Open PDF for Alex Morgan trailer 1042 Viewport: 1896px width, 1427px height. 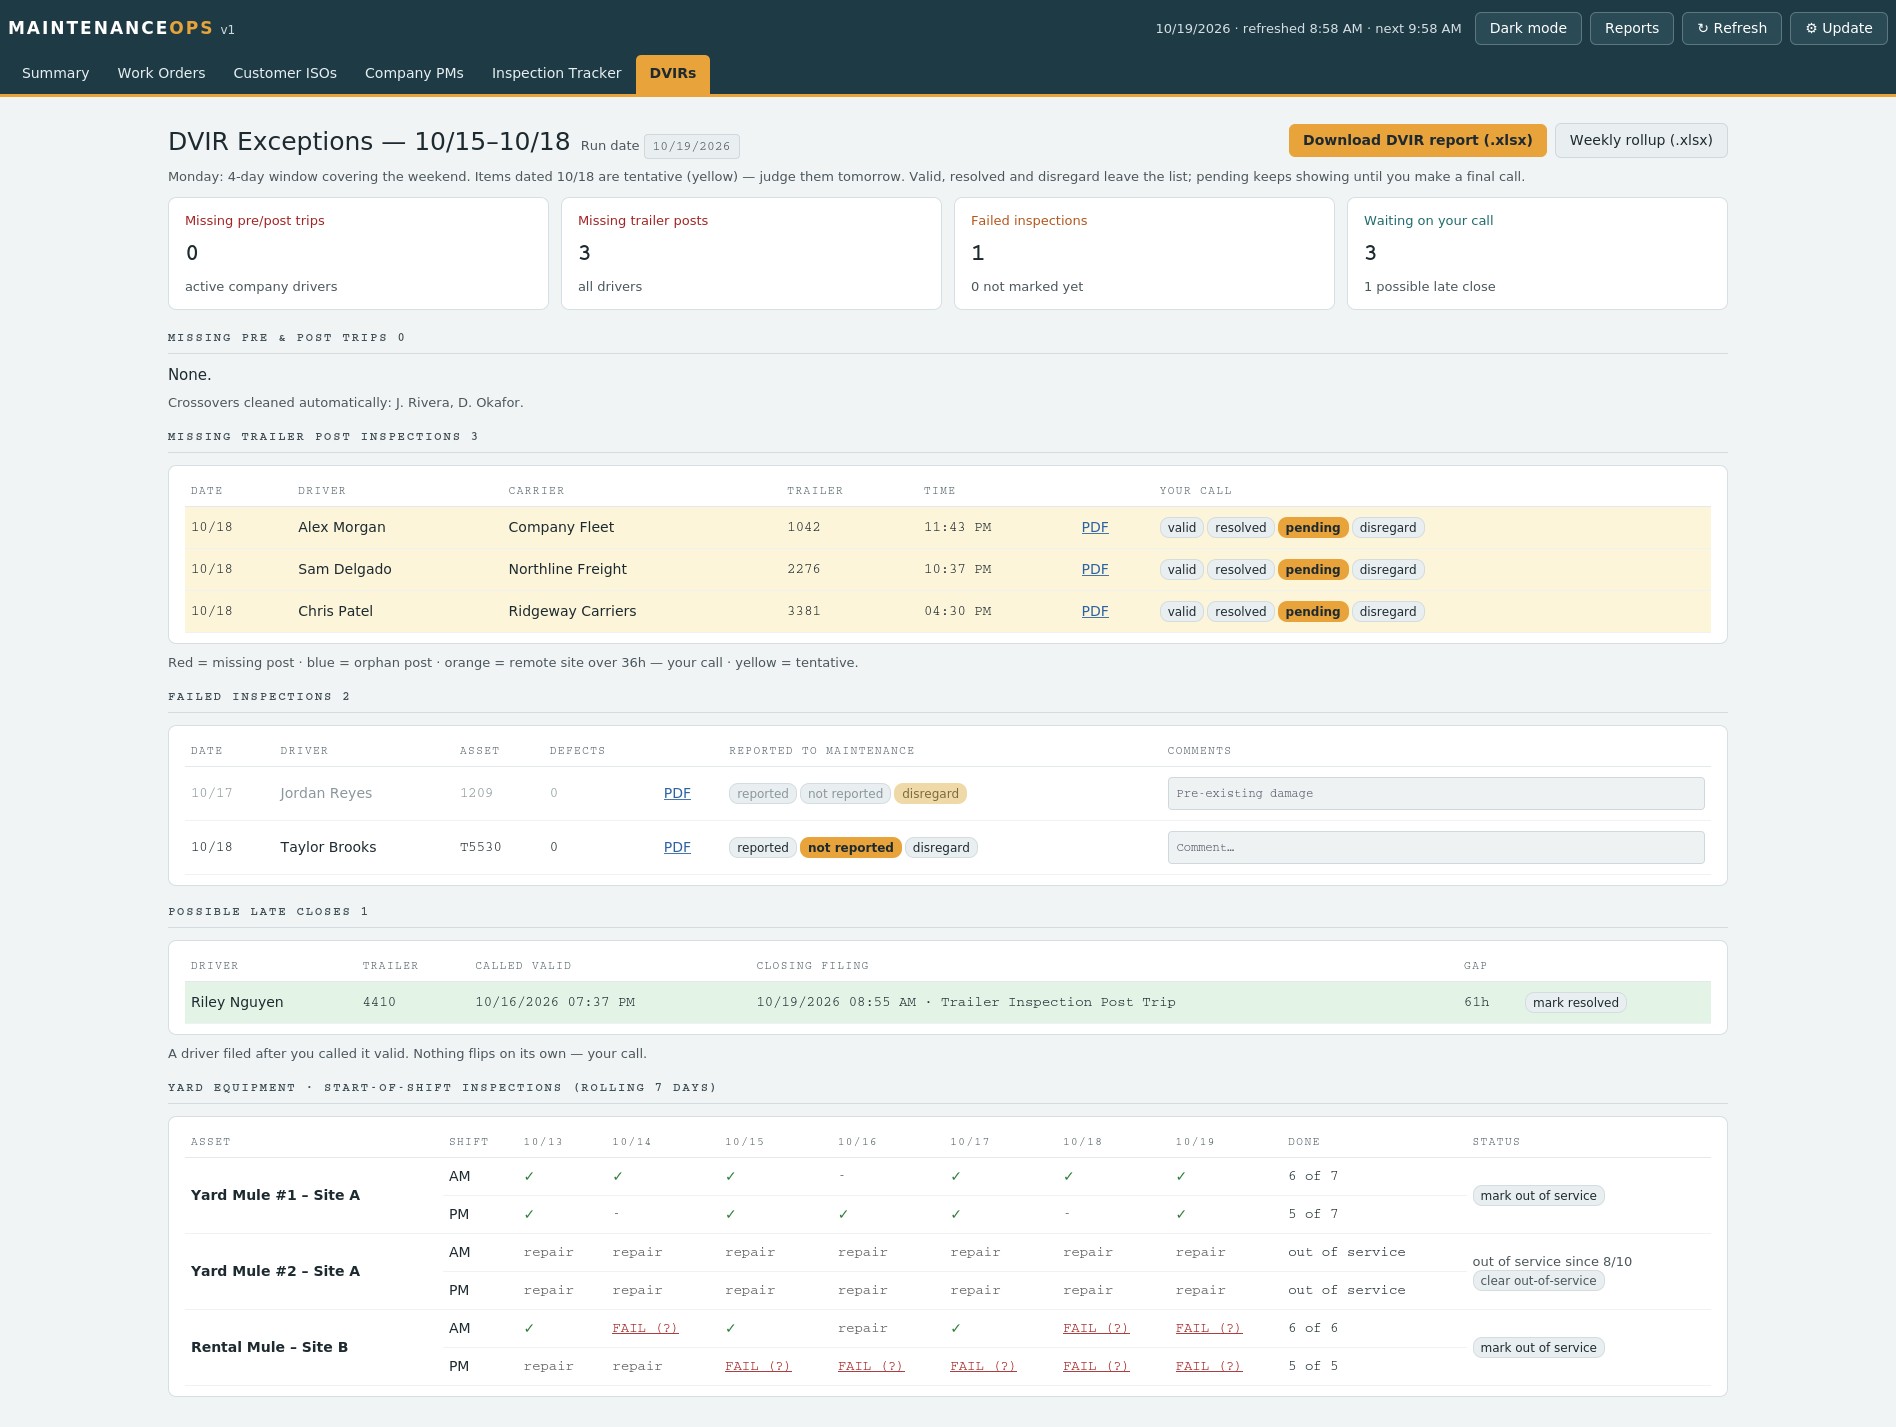[x=1094, y=527]
